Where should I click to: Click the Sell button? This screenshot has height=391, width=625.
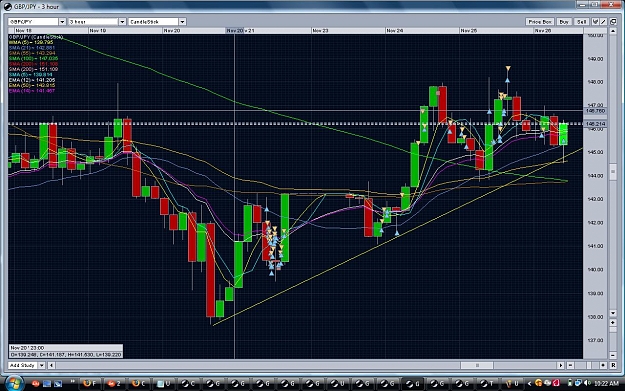click(x=582, y=22)
